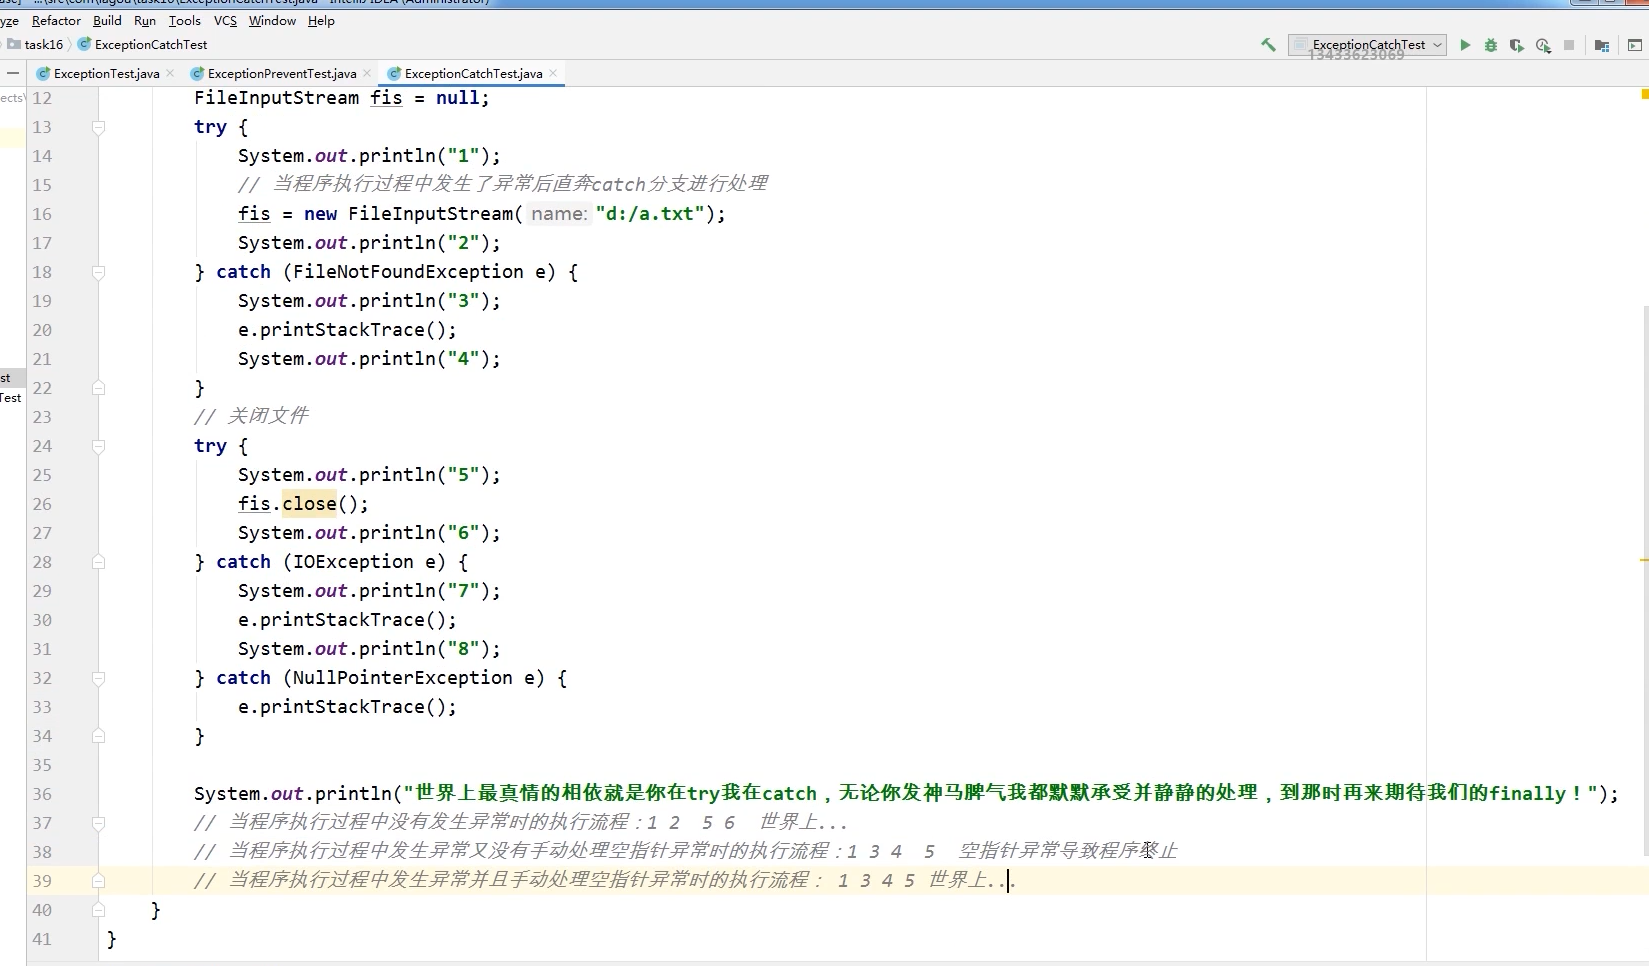Open the Build menu
1649x966 pixels.
pyautogui.click(x=107, y=20)
